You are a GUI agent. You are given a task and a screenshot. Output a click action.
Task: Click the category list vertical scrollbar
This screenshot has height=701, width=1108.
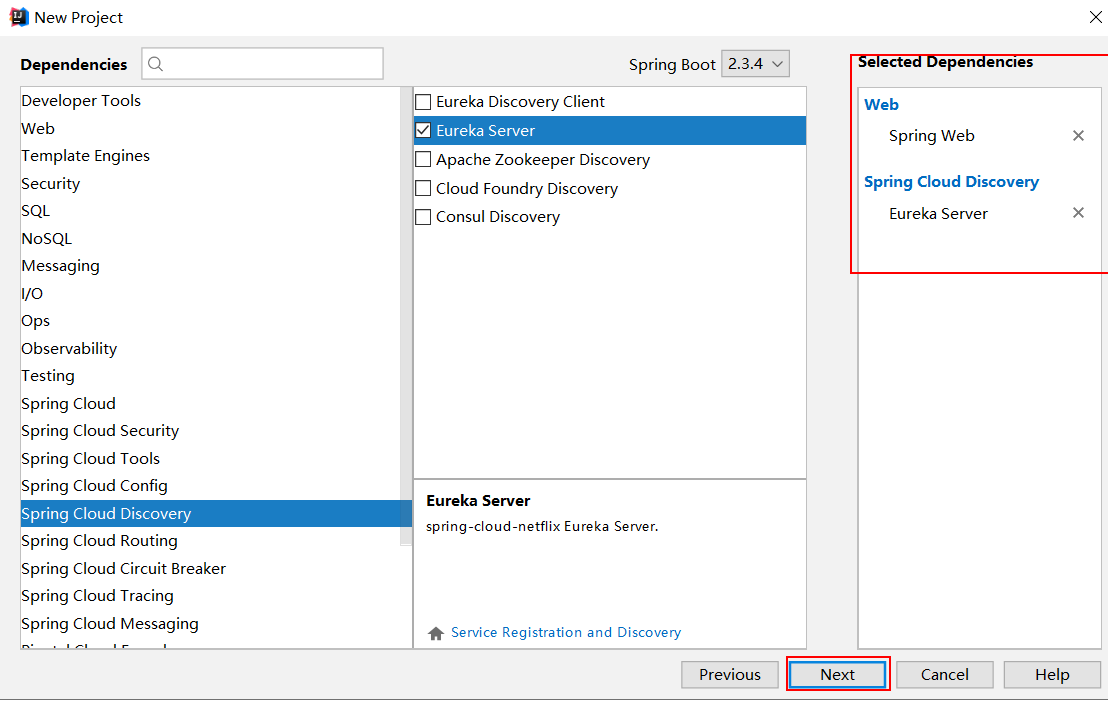click(406, 315)
